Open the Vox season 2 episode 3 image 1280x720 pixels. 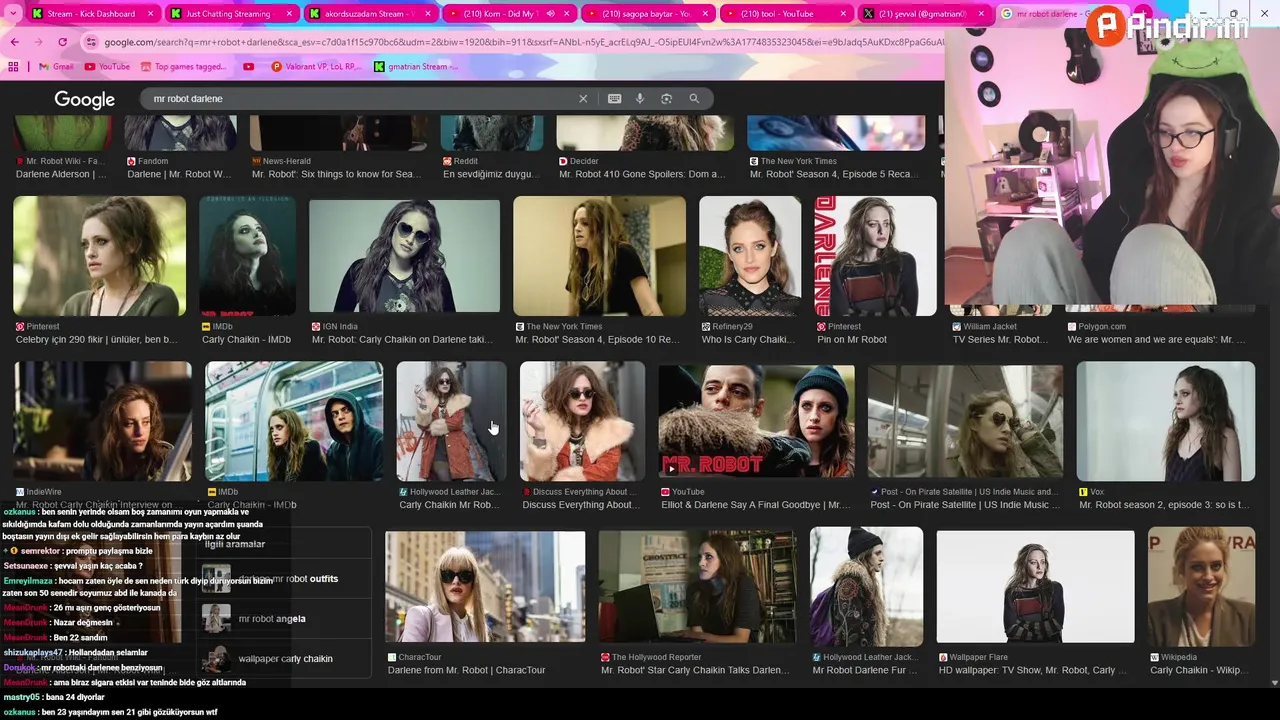coord(1165,421)
